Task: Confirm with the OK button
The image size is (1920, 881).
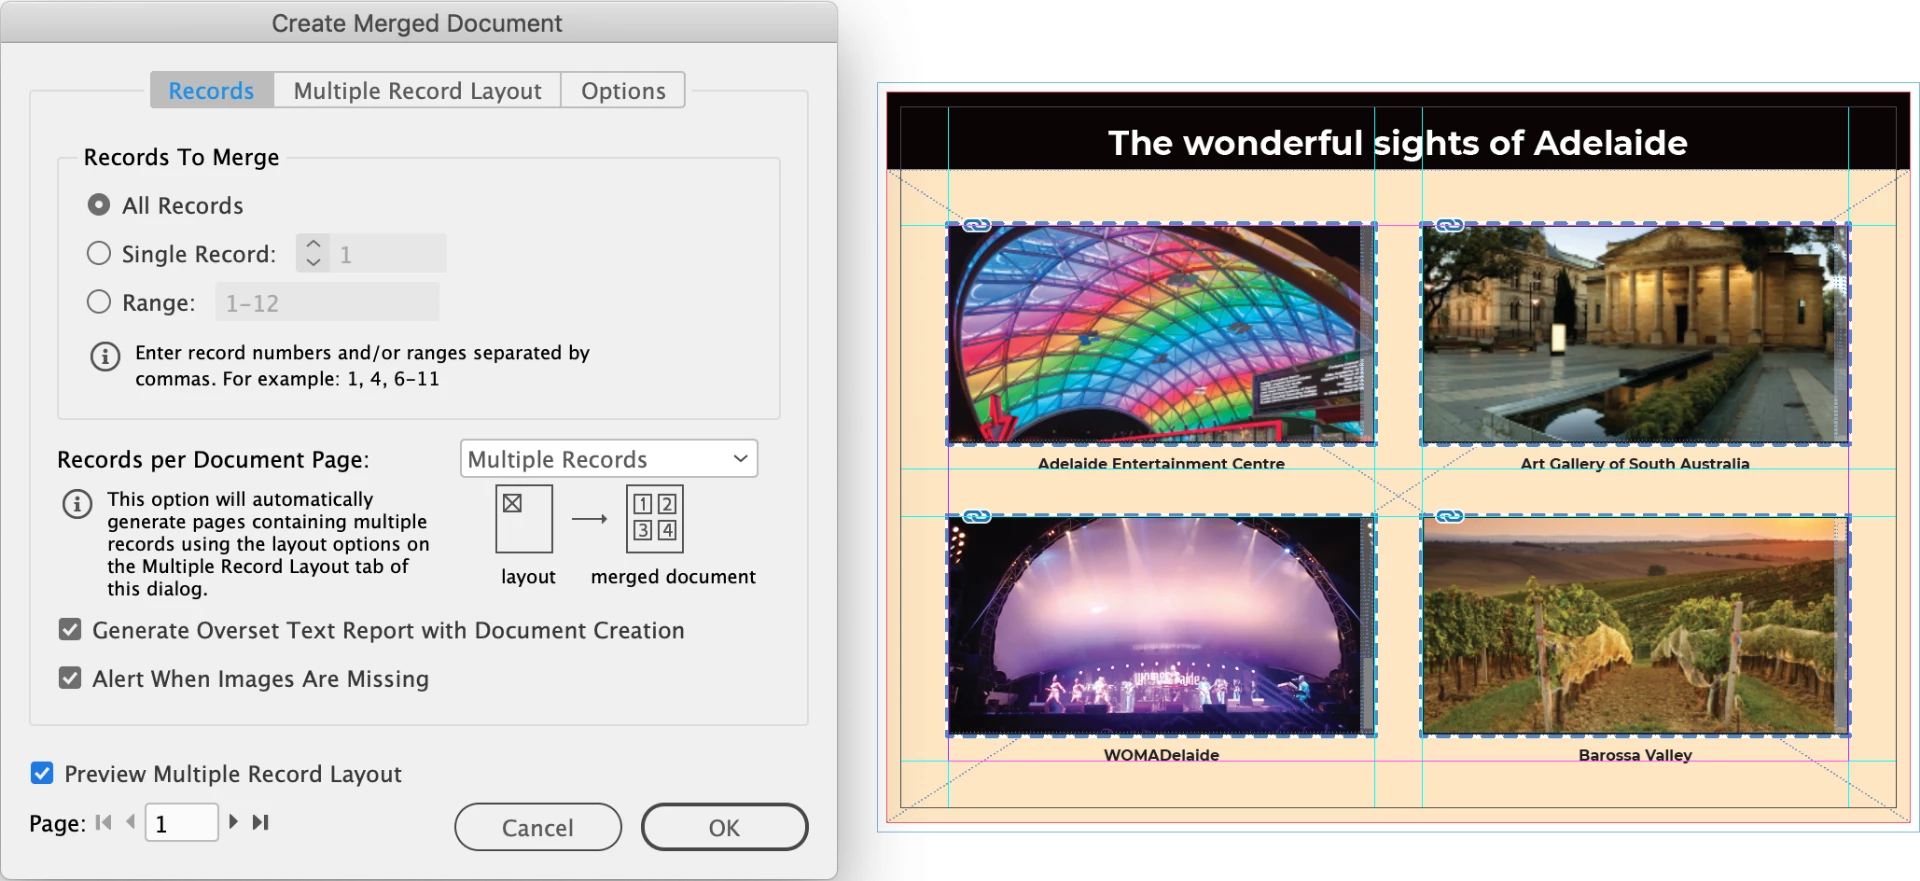Action: (x=725, y=827)
